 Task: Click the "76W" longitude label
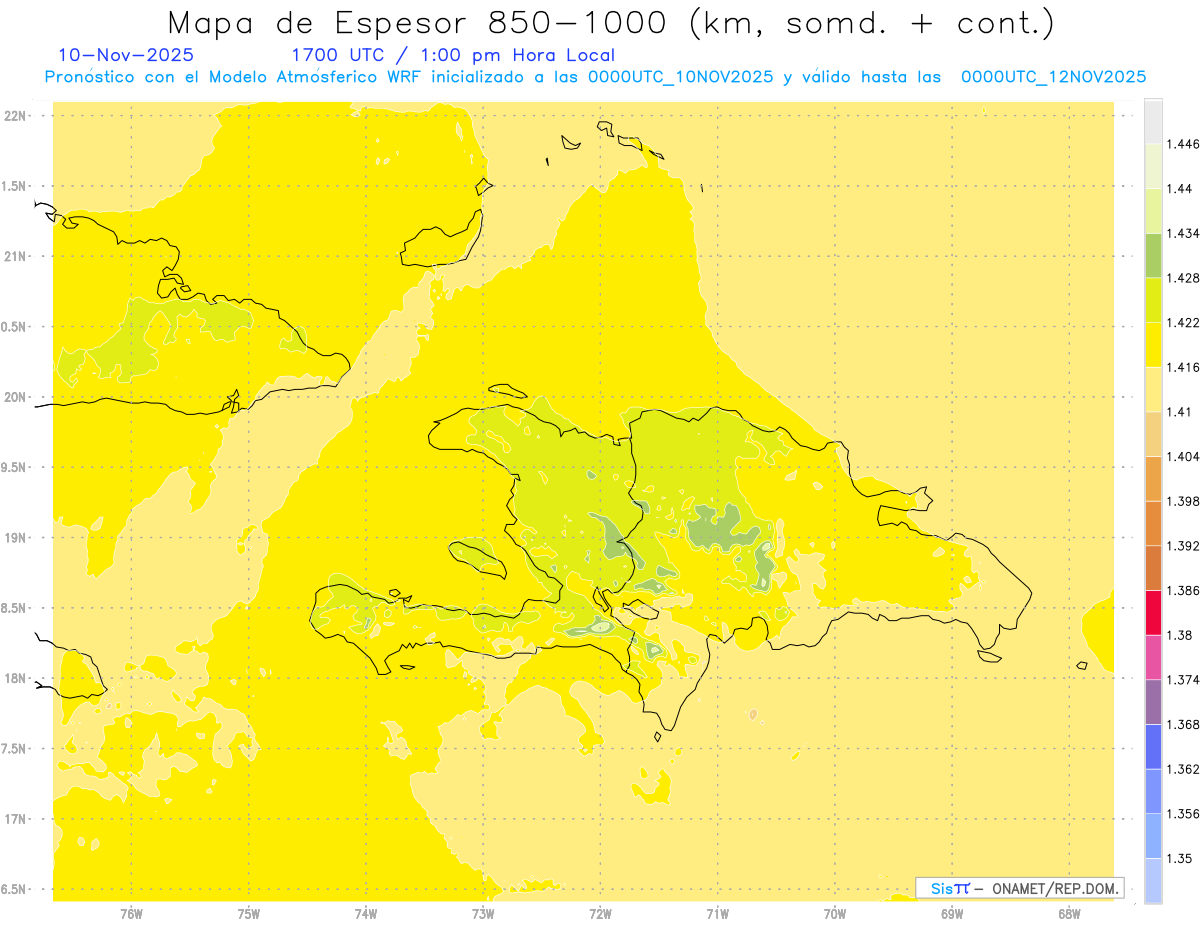tap(131, 913)
